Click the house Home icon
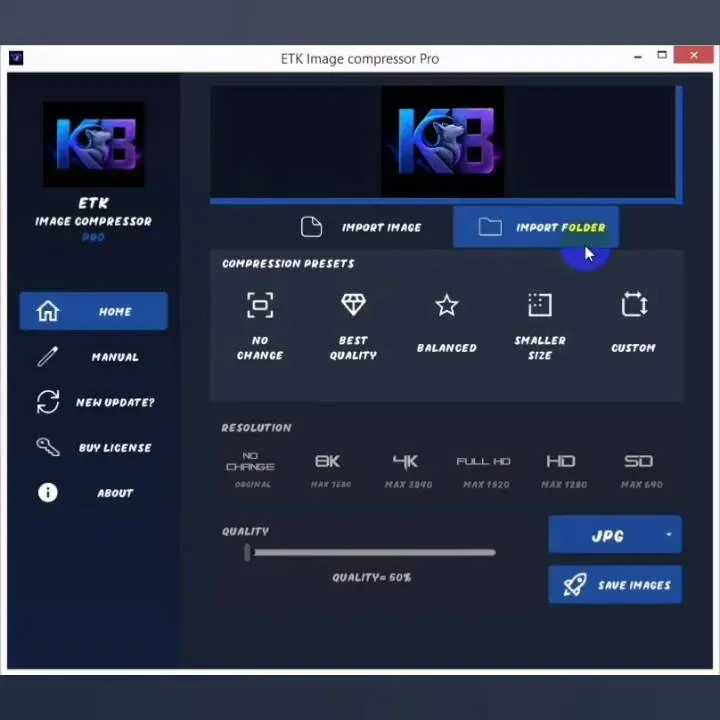The height and width of the screenshot is (720, 720). [48, 311]
